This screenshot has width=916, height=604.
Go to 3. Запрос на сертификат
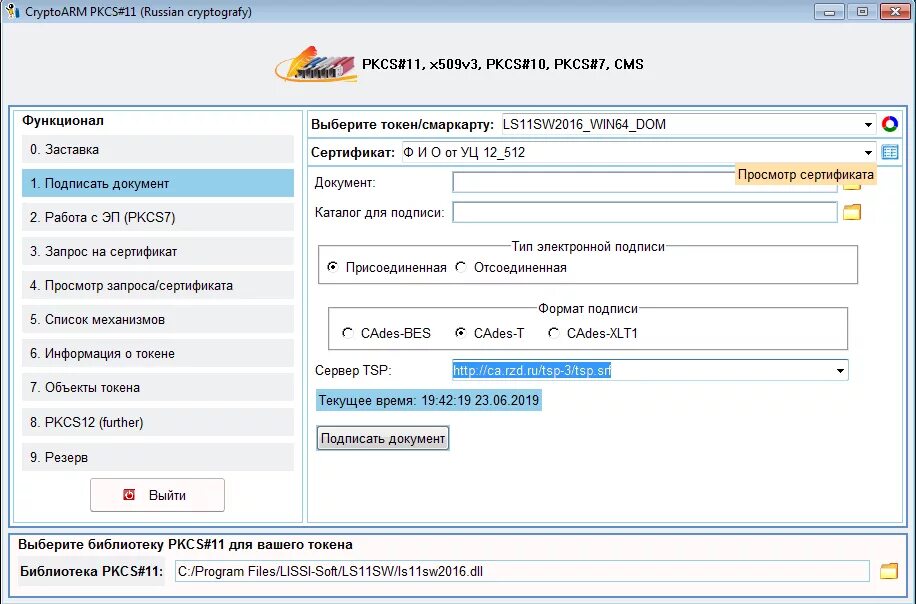tap(158, 252)
